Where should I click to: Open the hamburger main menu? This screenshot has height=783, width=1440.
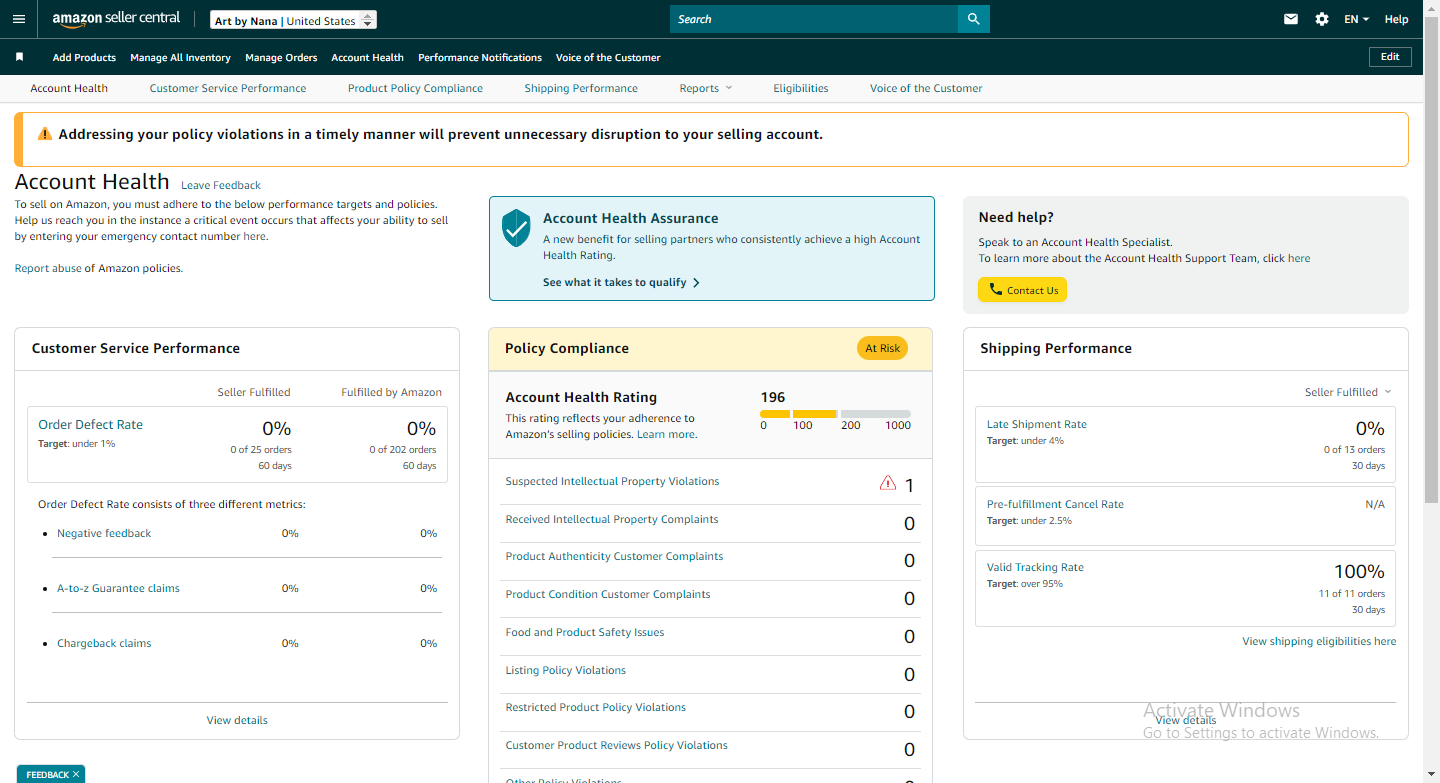click(19, 19)
